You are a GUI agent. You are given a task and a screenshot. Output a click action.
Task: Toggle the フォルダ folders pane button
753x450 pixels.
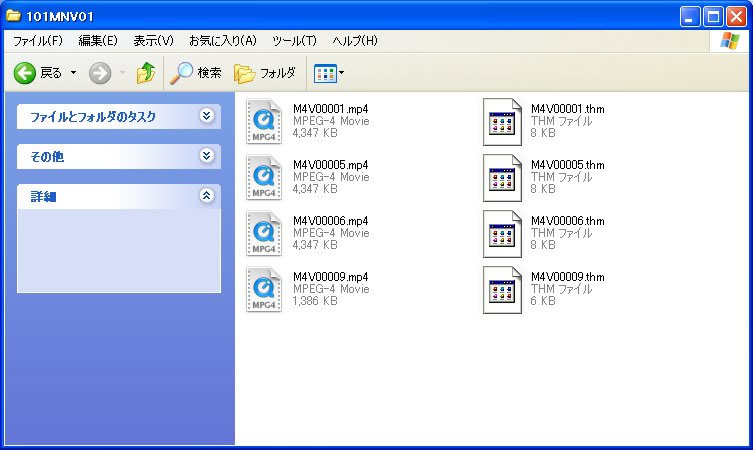tap(265, 73)
